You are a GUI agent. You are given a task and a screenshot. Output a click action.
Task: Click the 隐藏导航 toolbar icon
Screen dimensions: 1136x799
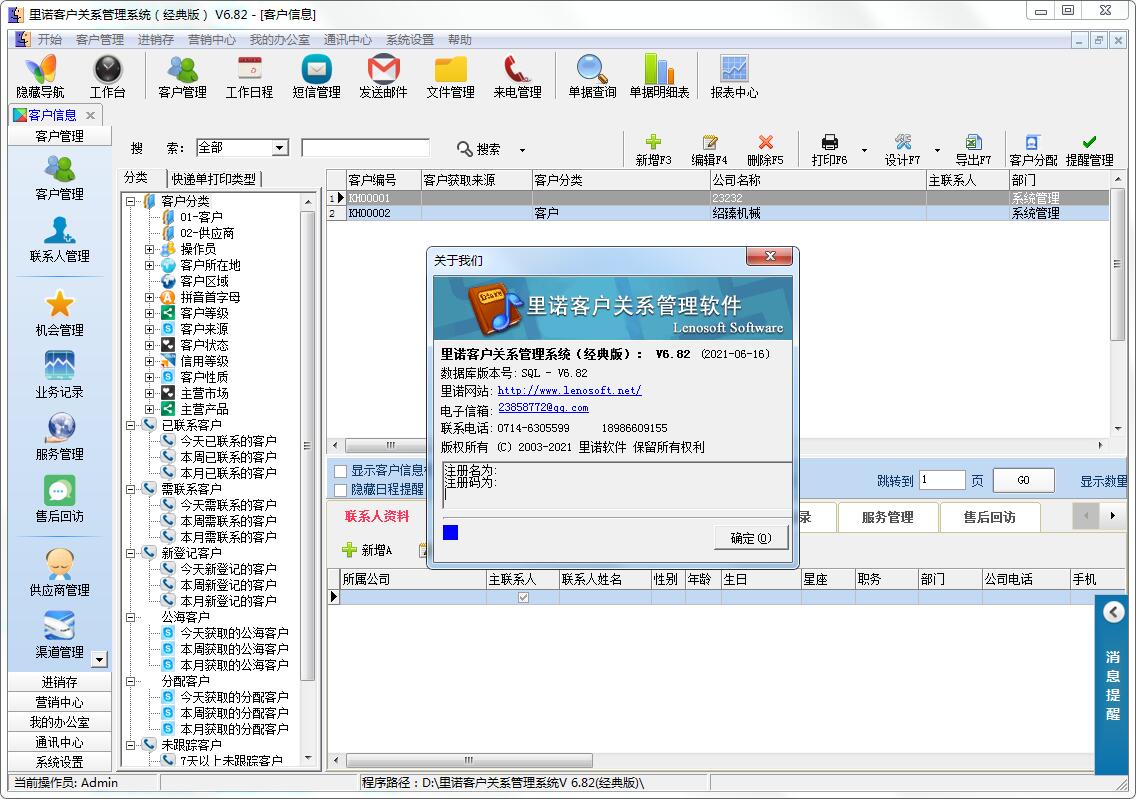pyautogui.click(x=41, y=75)
